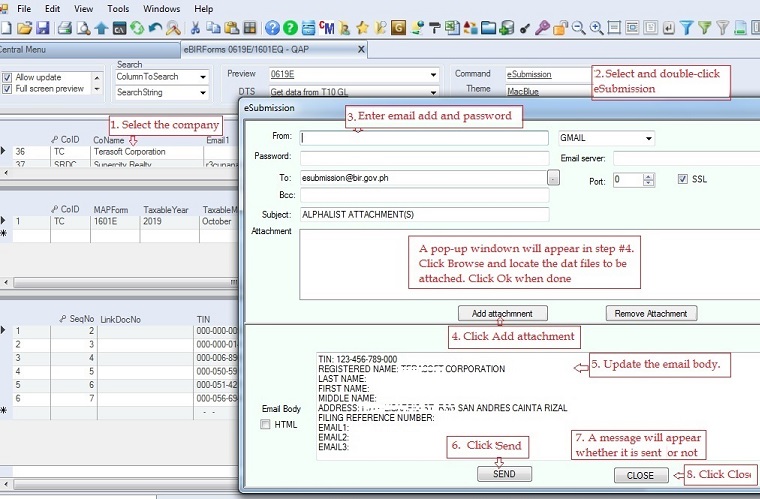Open the command prompt icon
Screen dimensions: 760x499
pyautogui.click(x=119, y=28)
